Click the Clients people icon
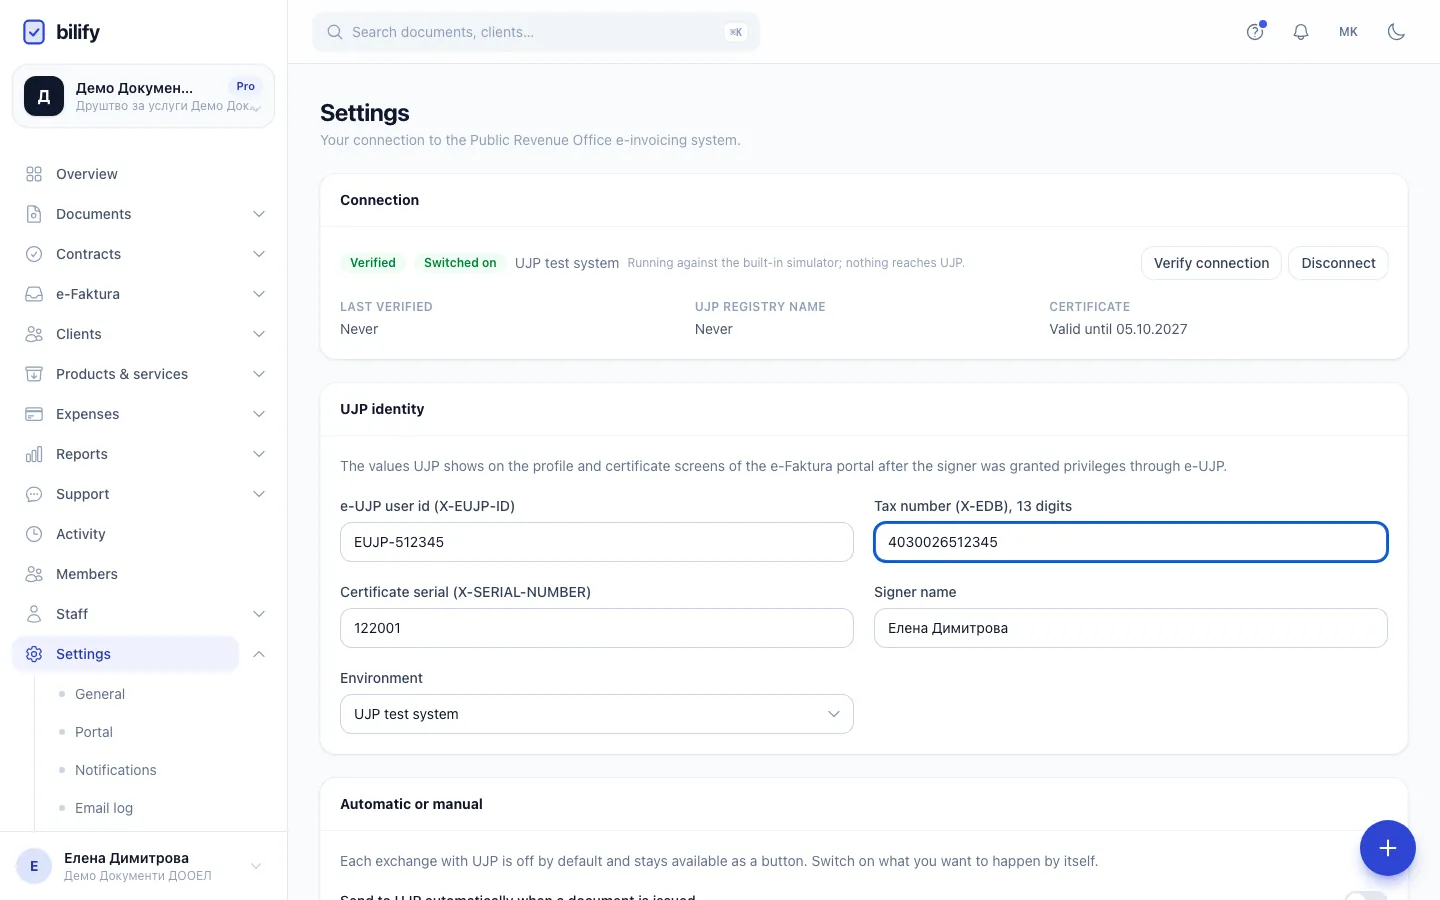Image resolution: width=1440 pixels, height=900 pixels. pos(34,334)
